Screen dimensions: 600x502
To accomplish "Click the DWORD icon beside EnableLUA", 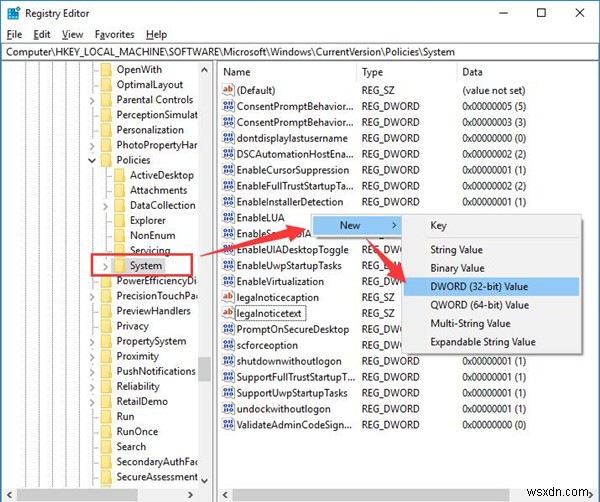I will point(228,217).
